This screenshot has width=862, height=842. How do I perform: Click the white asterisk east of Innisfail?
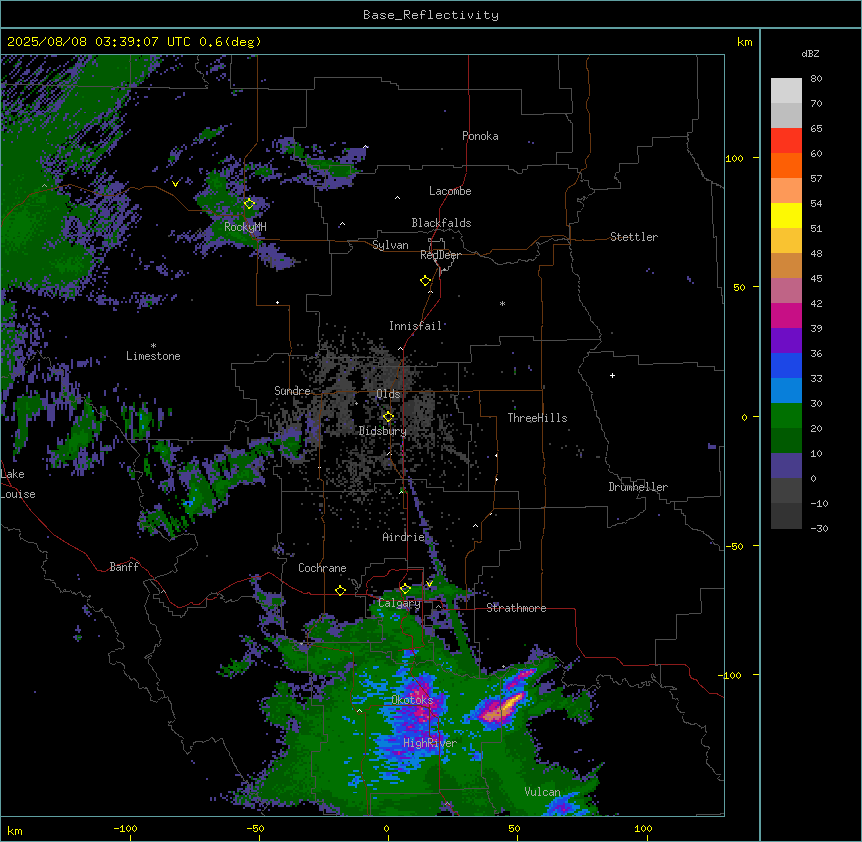point(502,303)
